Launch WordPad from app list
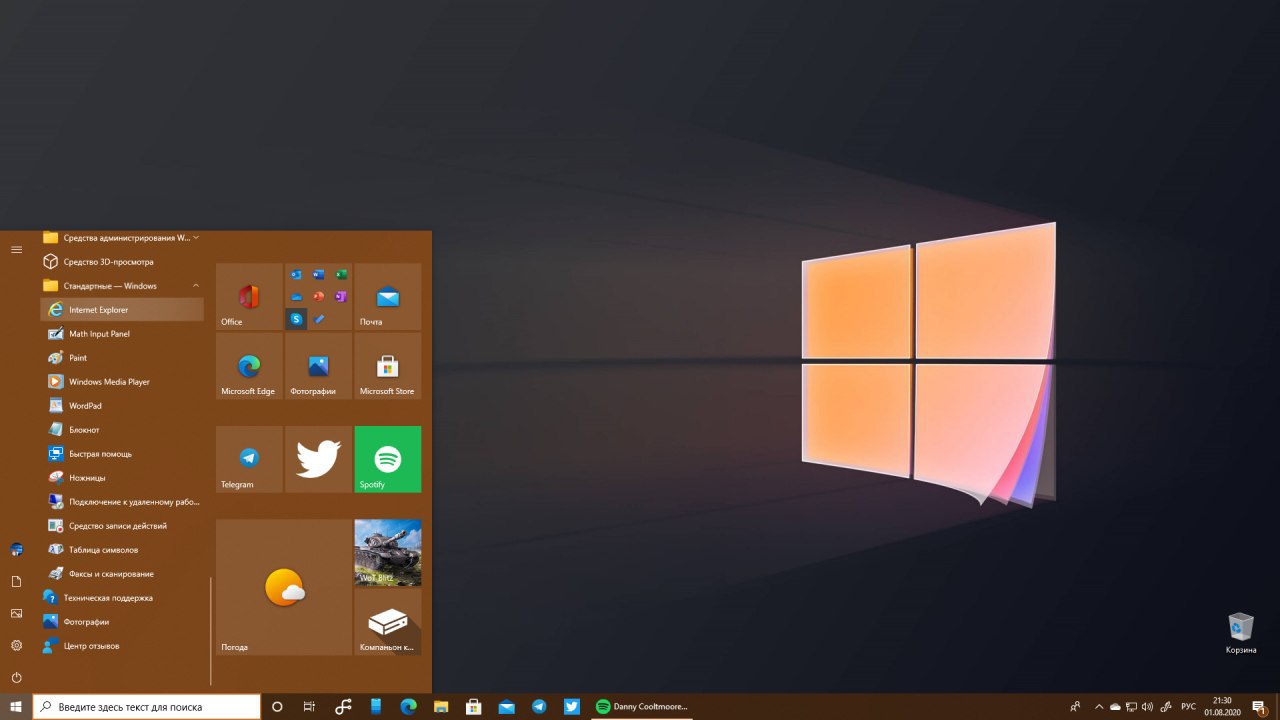 (122, 406)
